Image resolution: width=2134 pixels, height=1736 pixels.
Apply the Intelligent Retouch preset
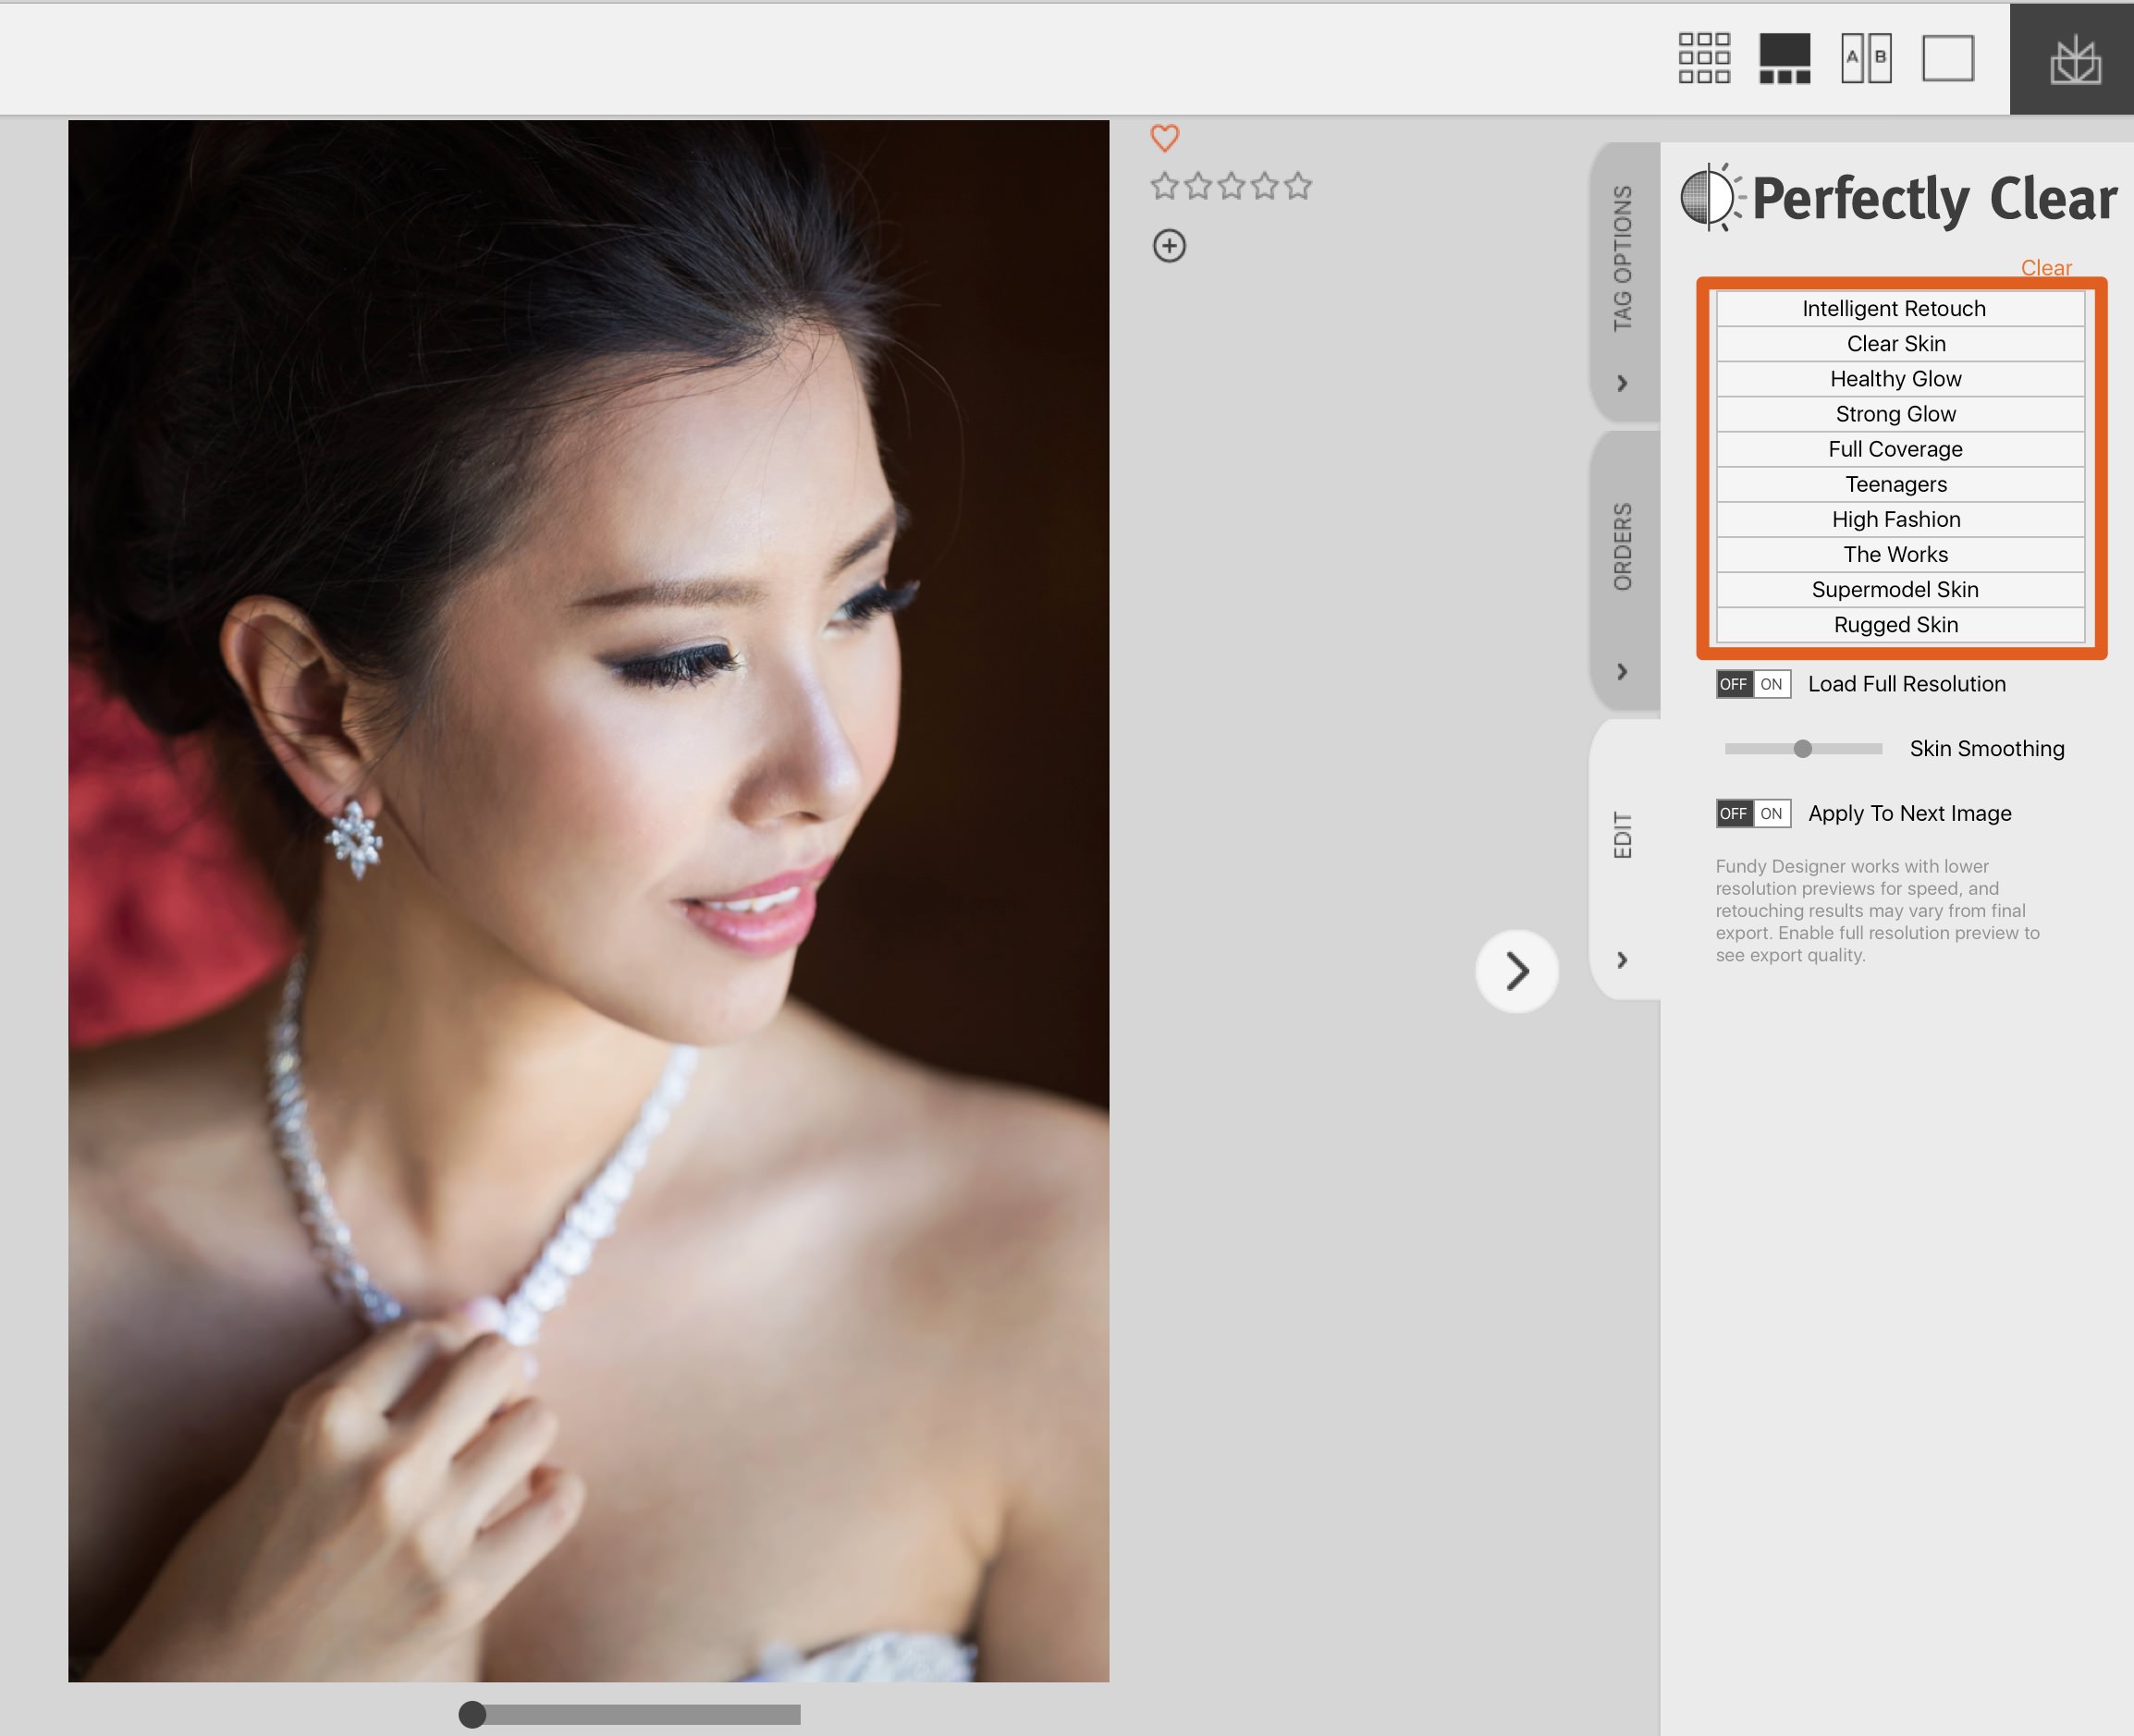coord(1900,308)
